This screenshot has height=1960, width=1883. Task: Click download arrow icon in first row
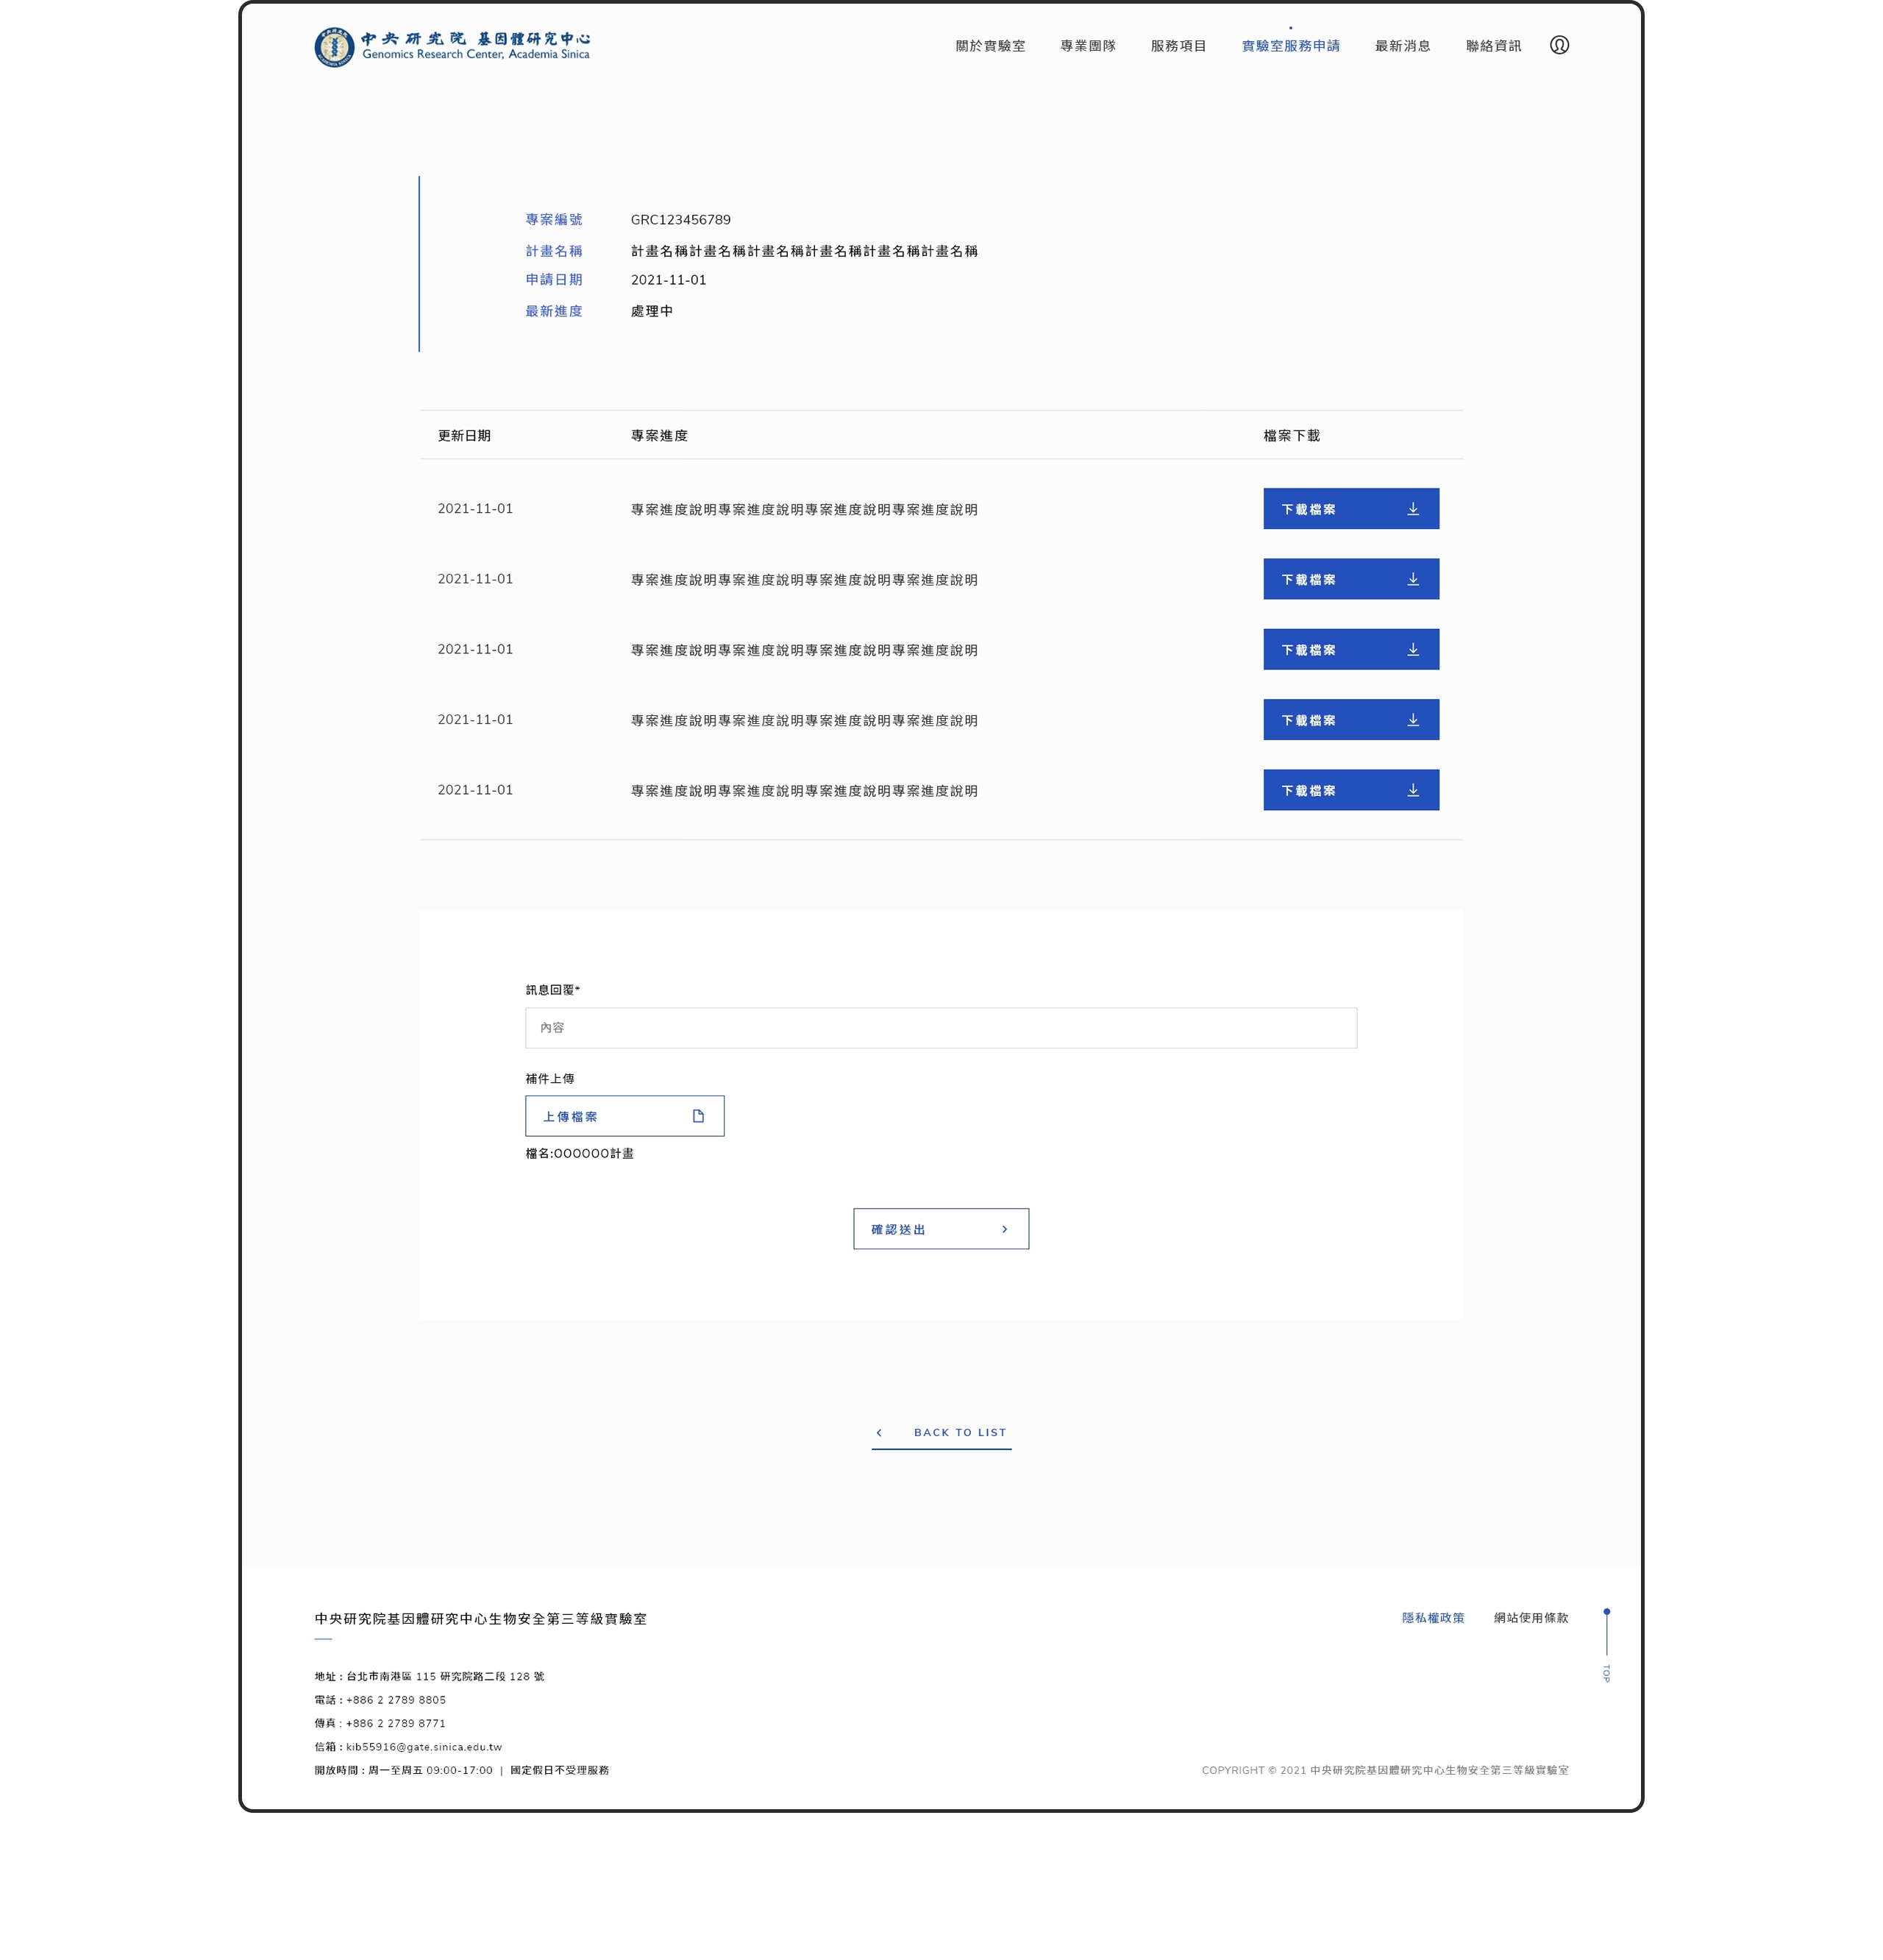coord(1412,509)
